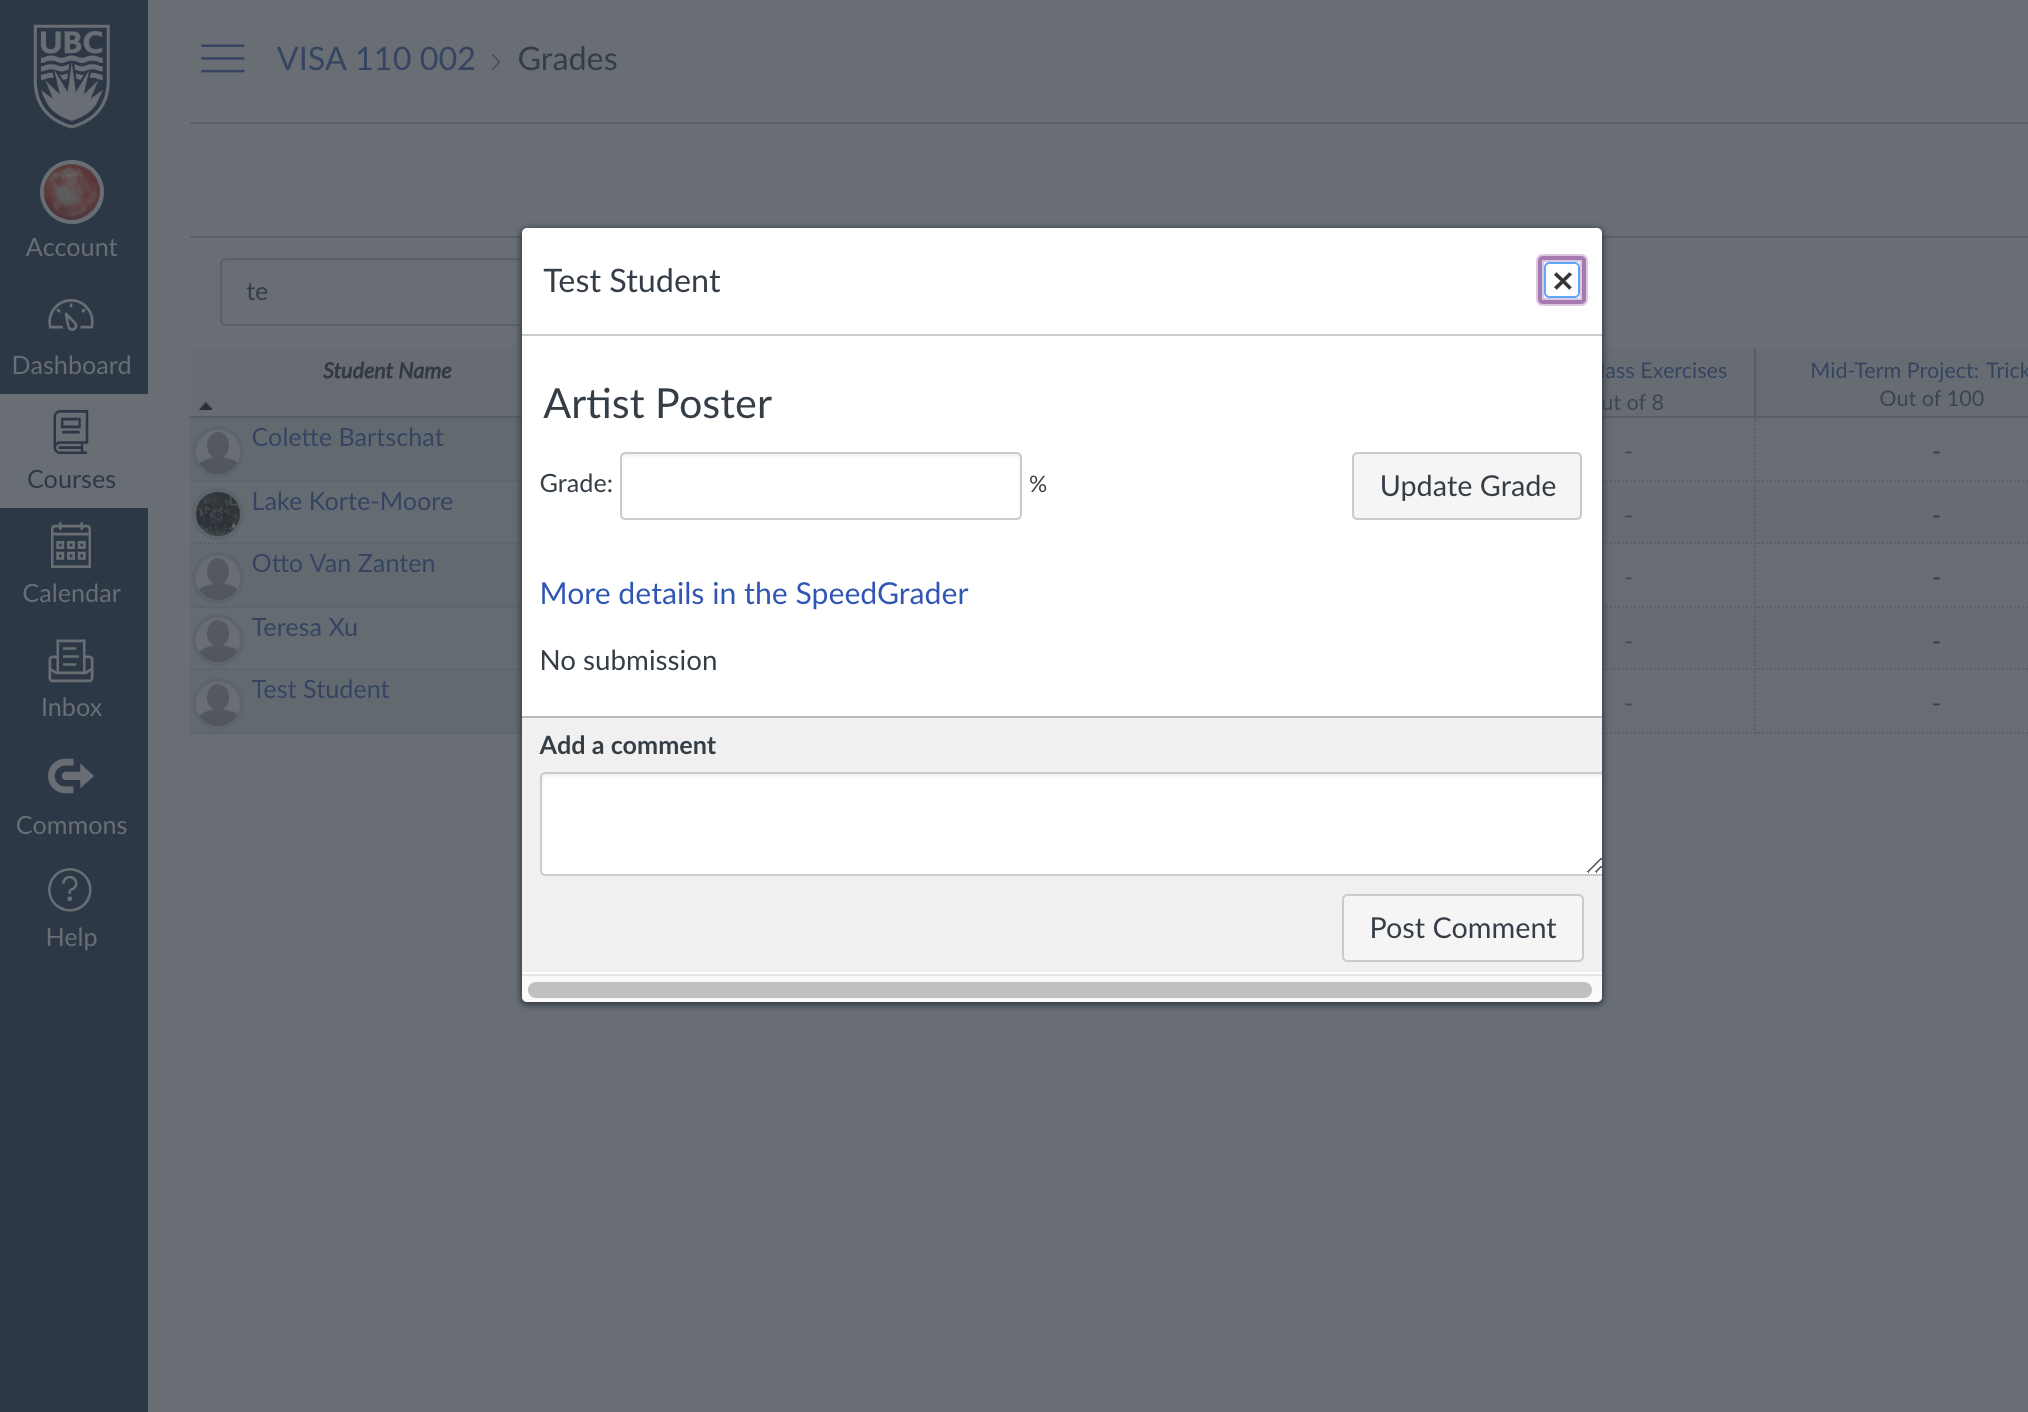Screen dimensions: 2028x1412
Task: Sort by Student Name column arrow
Action: (x=206, y=406)
